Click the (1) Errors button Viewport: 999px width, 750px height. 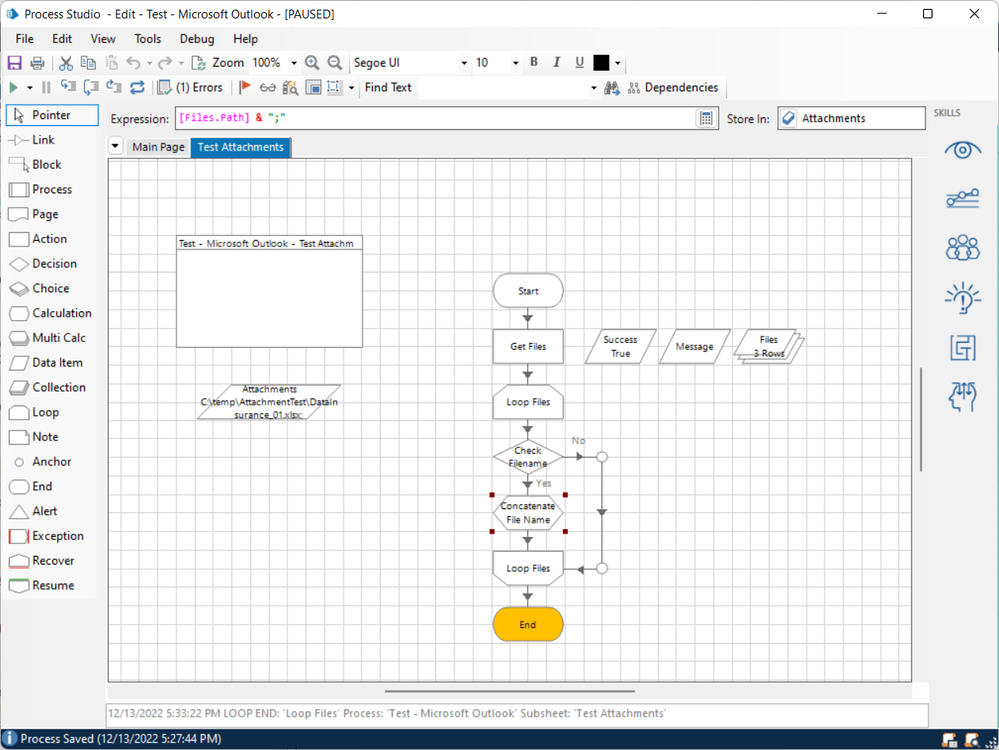tap(191, 88)
